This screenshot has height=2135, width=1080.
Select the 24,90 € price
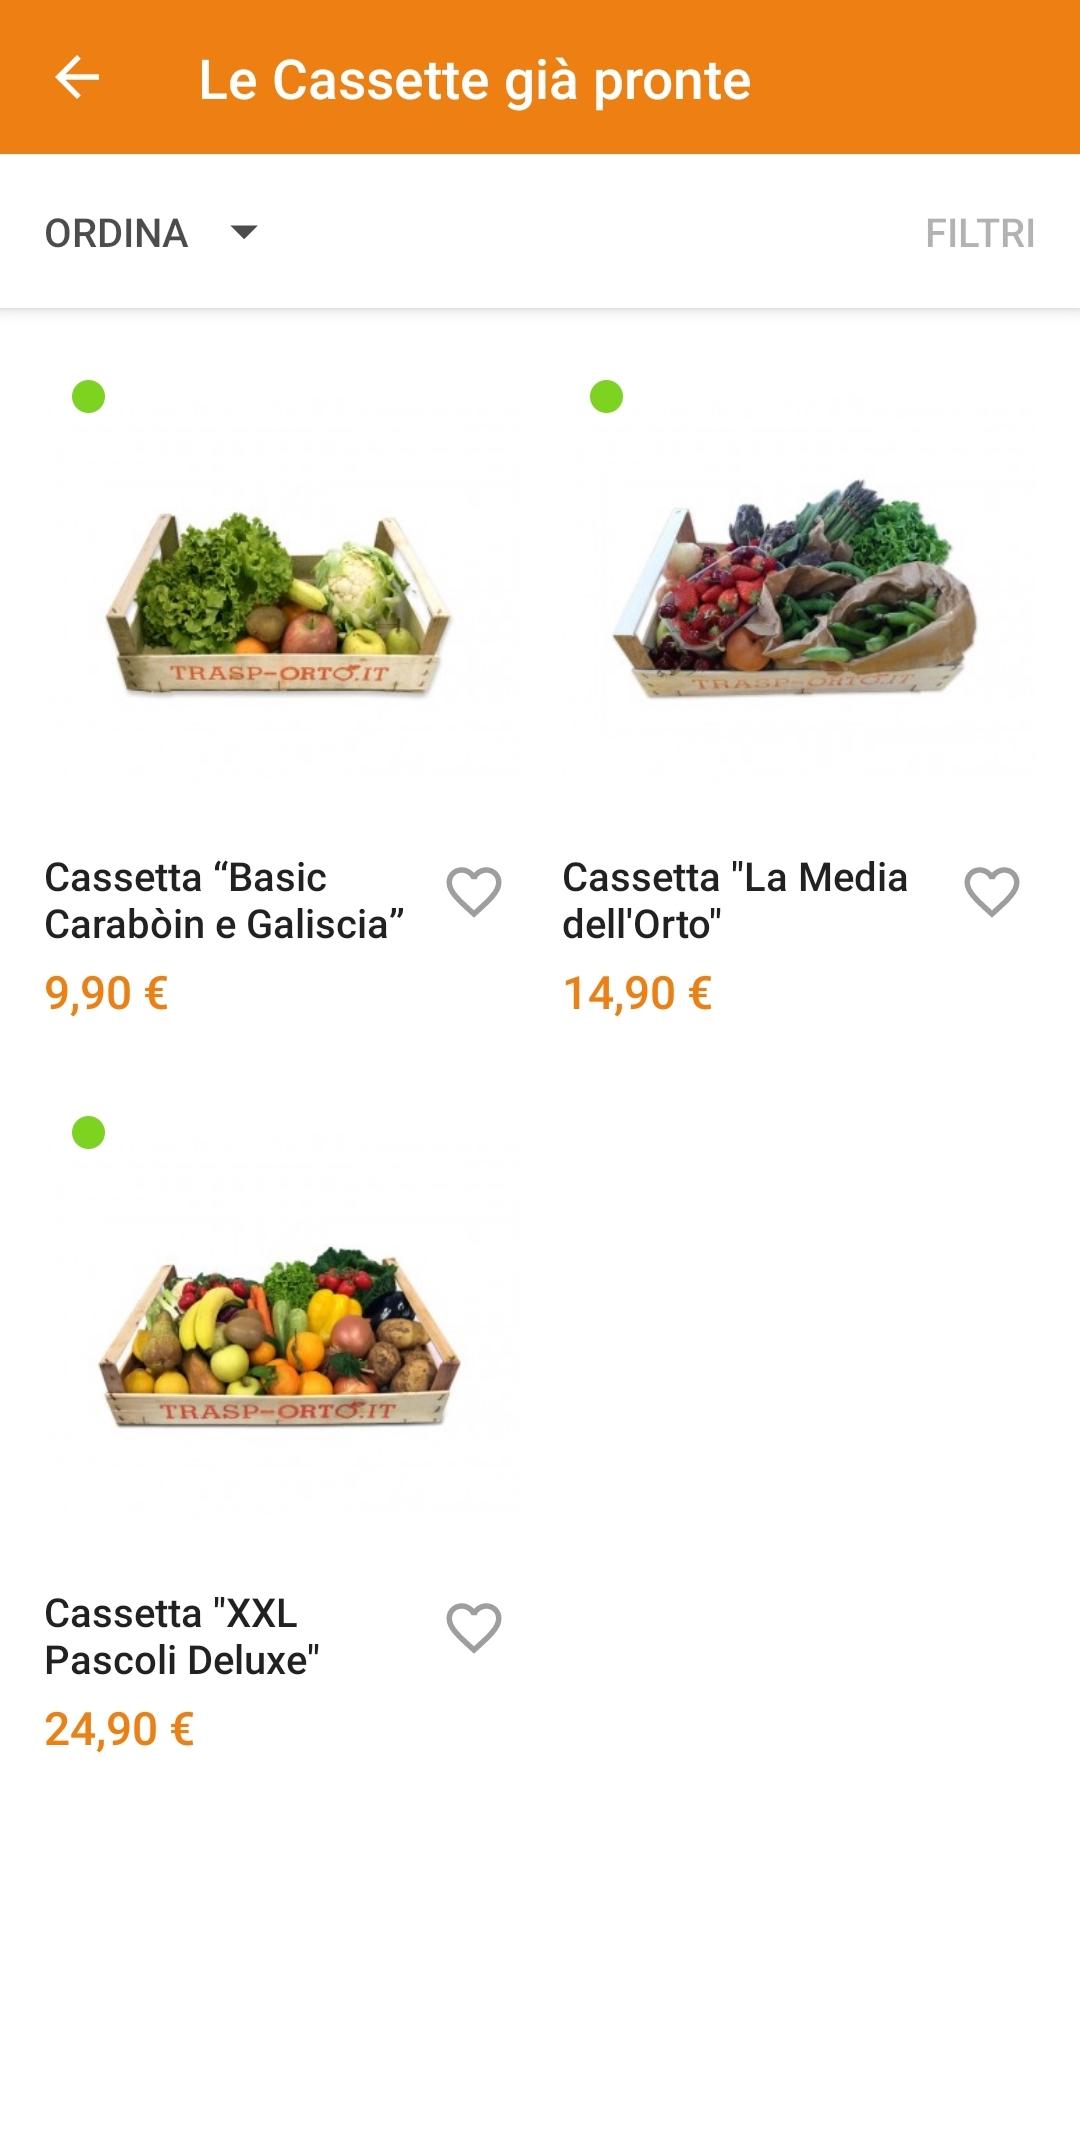[119, 1730]
